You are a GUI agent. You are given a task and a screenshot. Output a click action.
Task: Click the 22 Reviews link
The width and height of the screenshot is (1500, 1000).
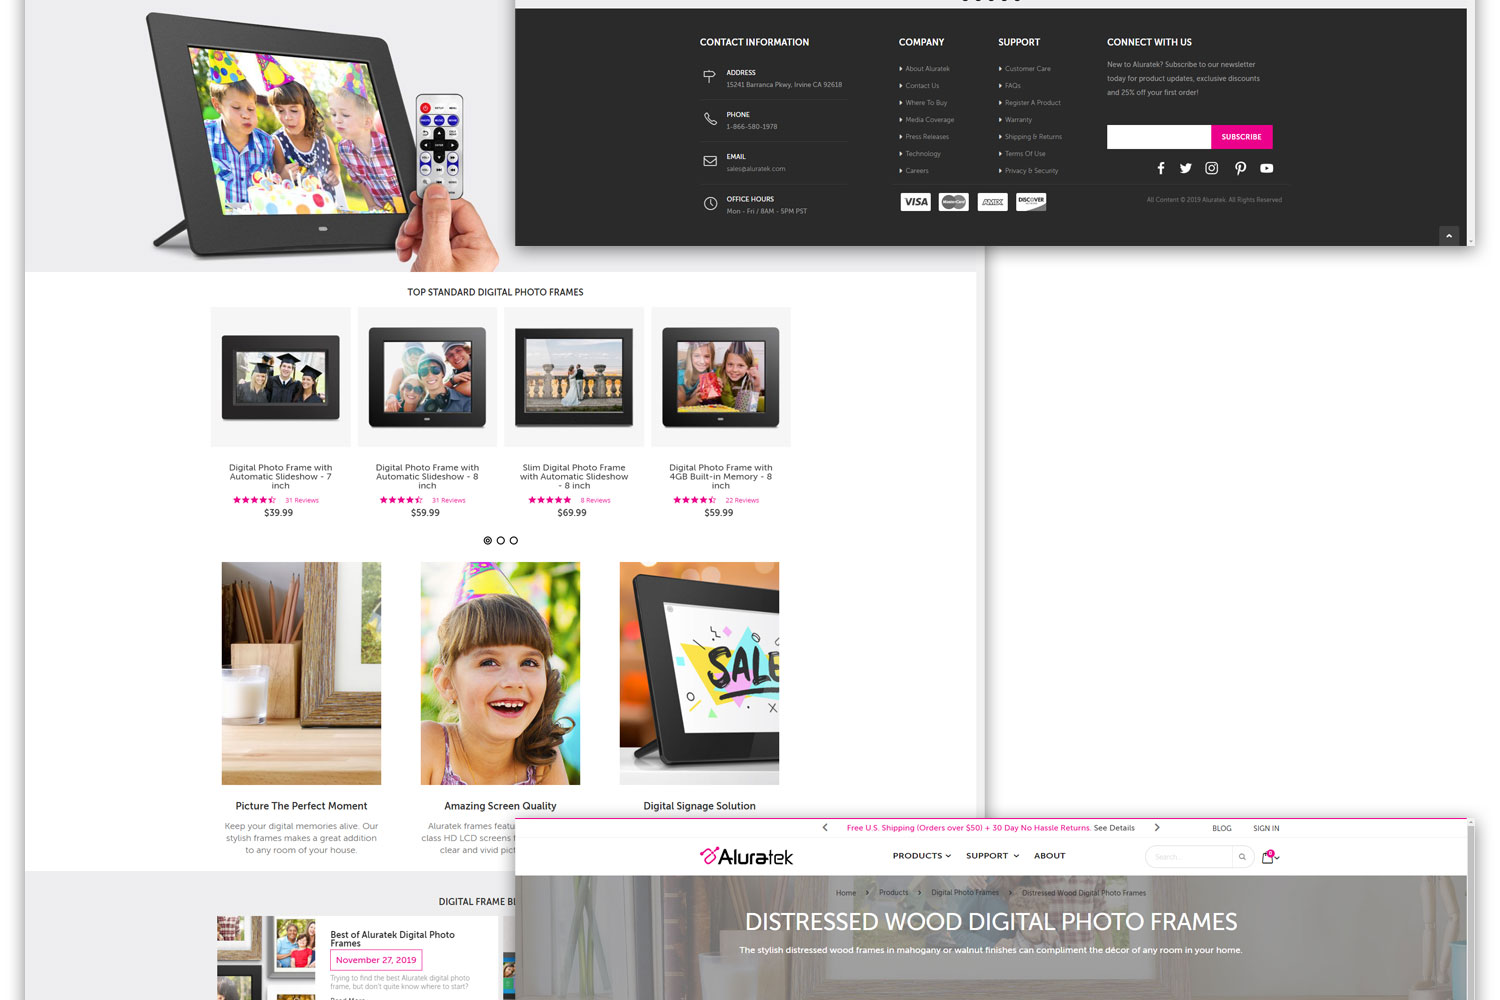click(742, 500)
